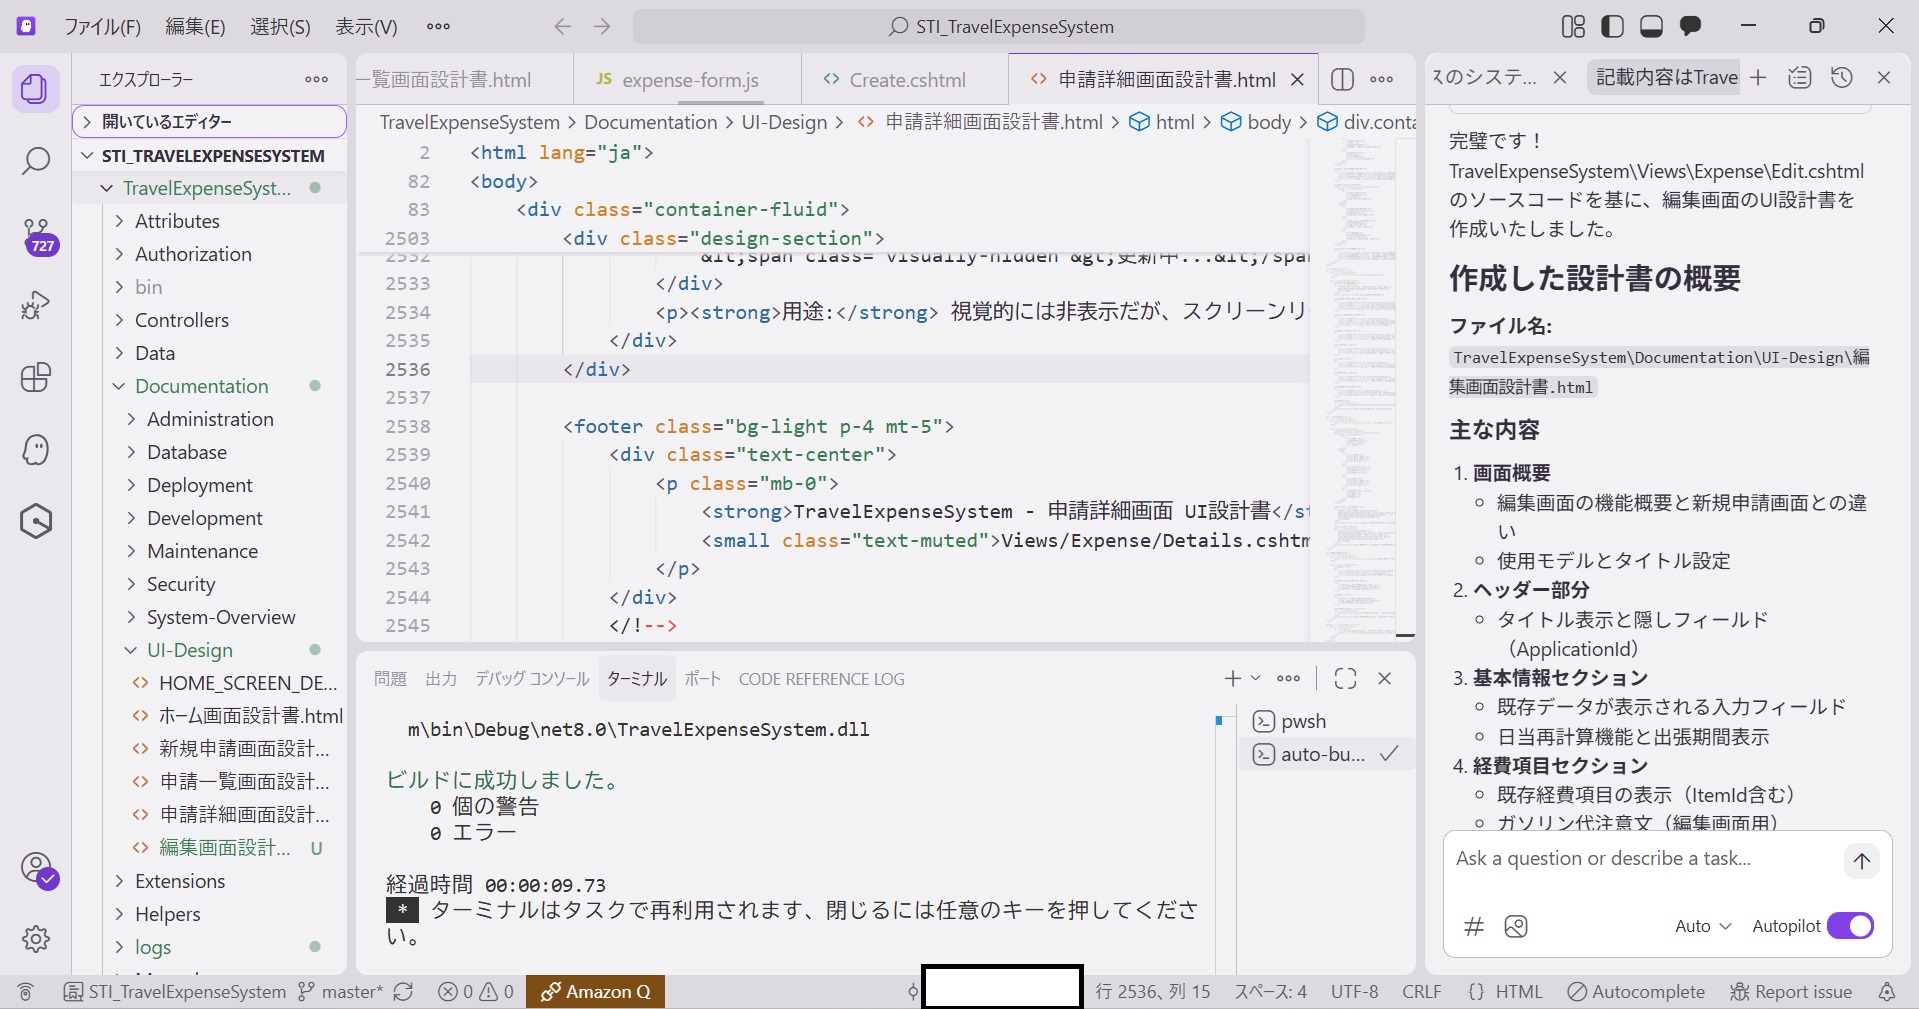Split the editor to the right
Image resolution: width=1919 pixels, height=1009 pixels.
click(1342, 80)
